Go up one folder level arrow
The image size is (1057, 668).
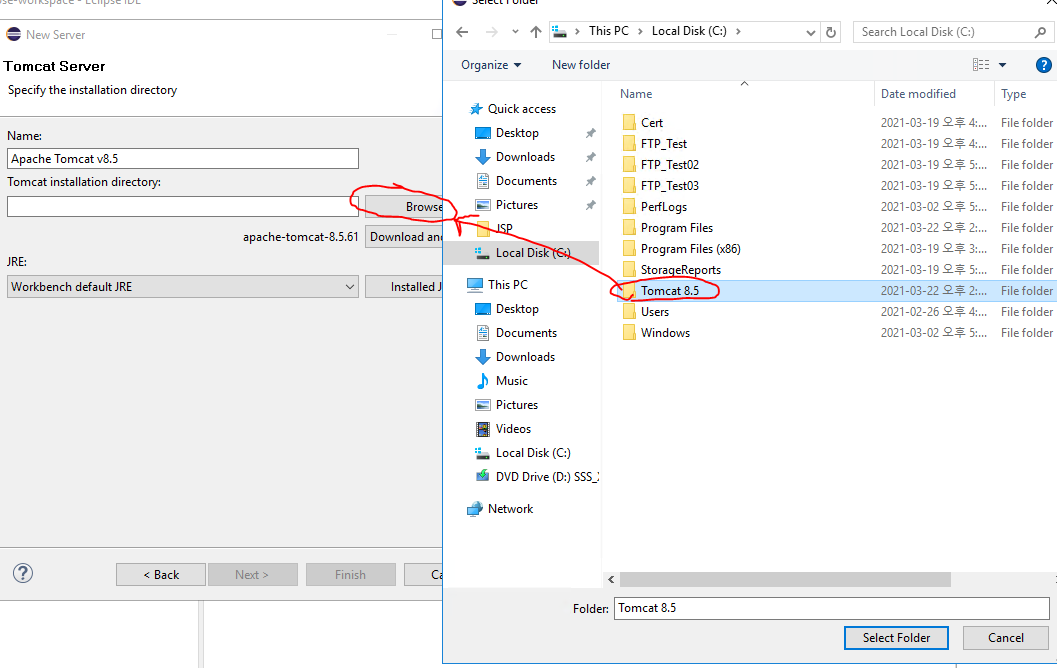535,32
